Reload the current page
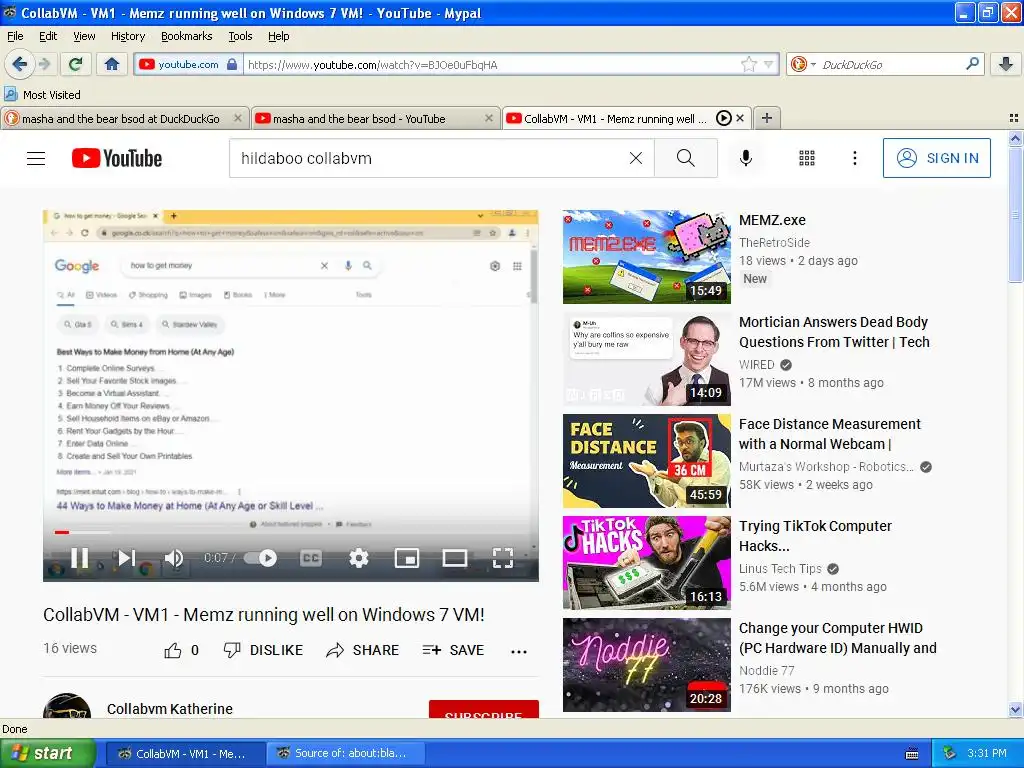 pyautogui.click(x=76, y=64)
